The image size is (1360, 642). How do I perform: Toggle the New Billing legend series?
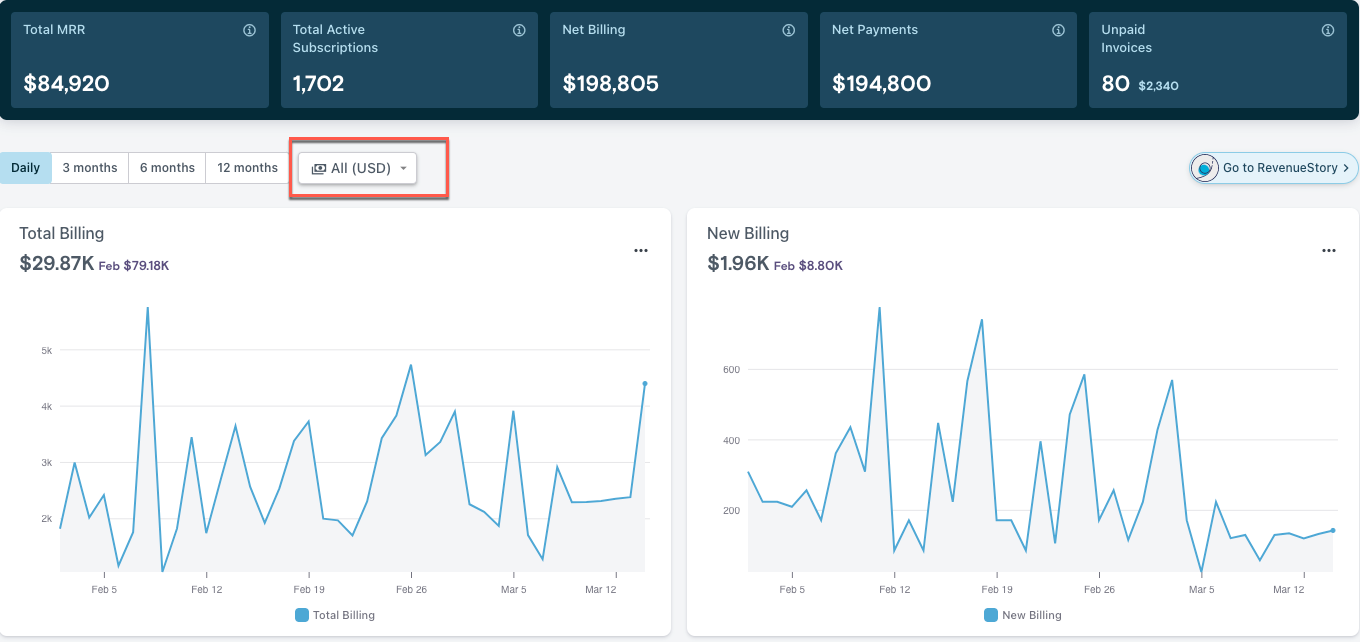pos(1031,615)
